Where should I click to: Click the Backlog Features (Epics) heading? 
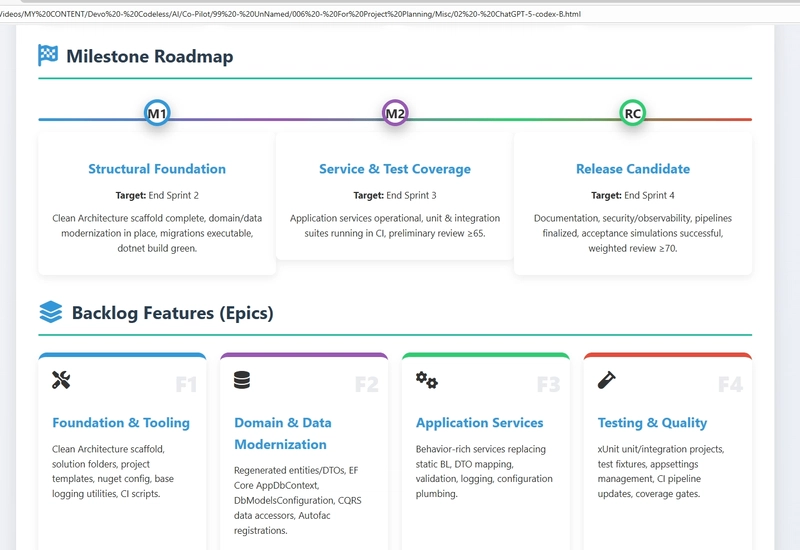(x=172, y=313)
